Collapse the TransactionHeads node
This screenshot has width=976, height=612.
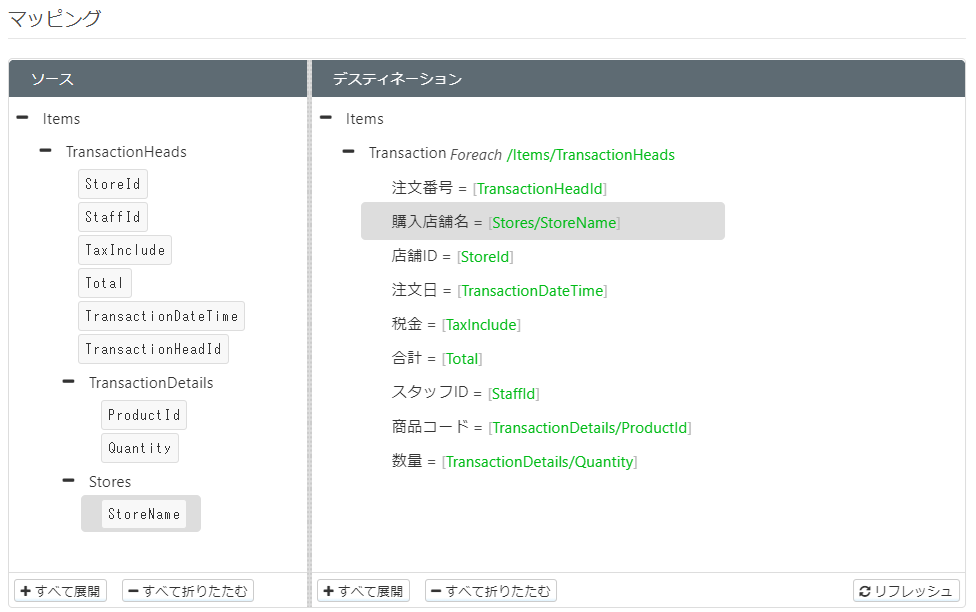pos(44,151)
